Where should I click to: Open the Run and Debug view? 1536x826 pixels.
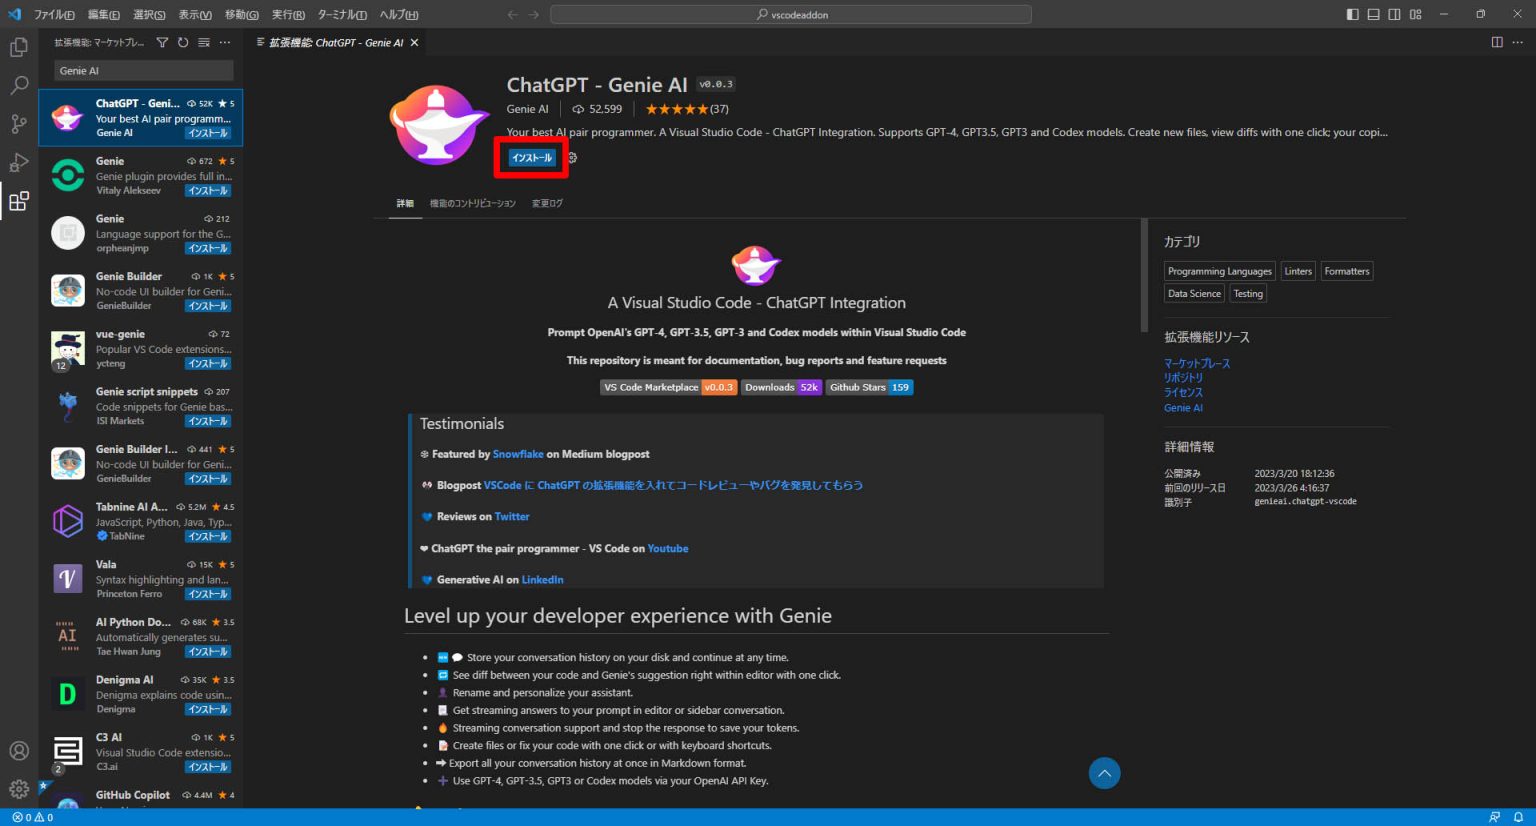click(x=18, y=162)
